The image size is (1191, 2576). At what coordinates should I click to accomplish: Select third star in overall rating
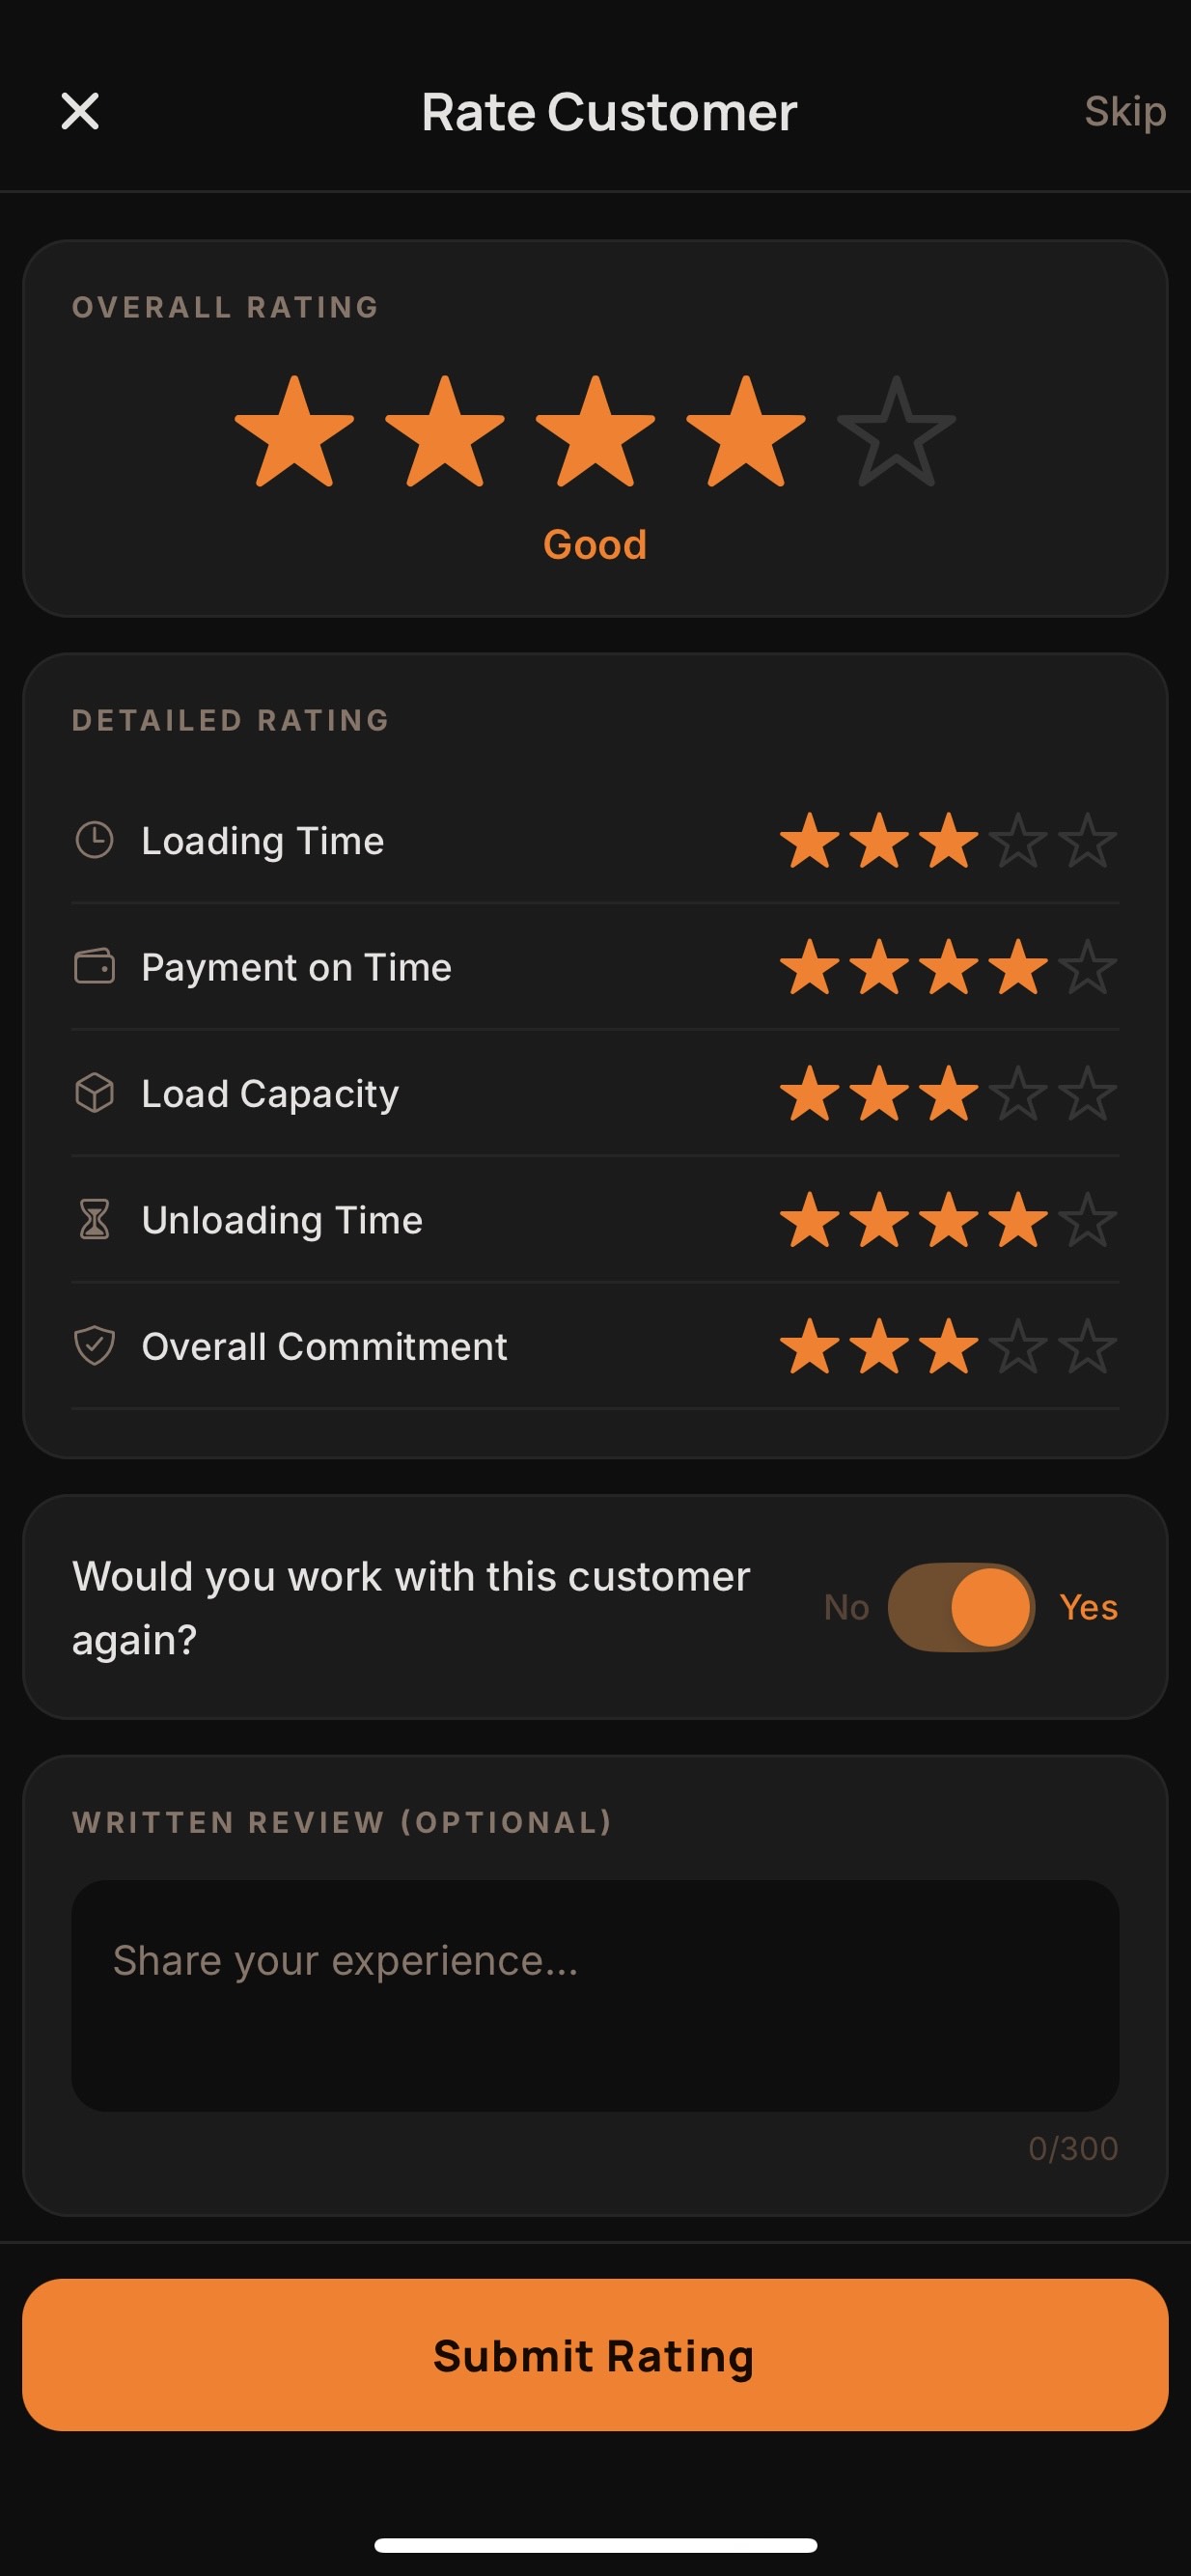click(x=595, y=432)
